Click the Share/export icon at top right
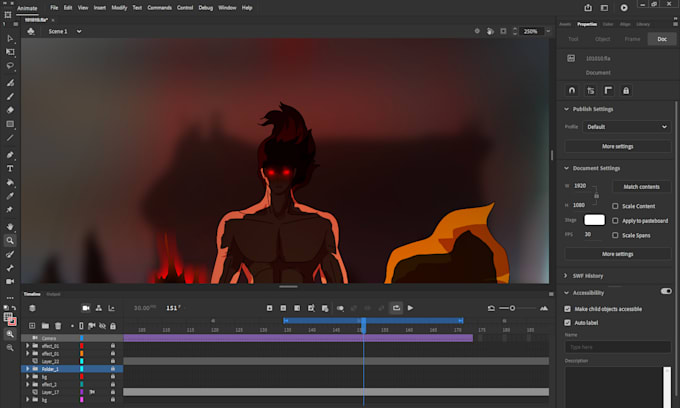Viewport: 680px width, 408px height. coord(588,8)
